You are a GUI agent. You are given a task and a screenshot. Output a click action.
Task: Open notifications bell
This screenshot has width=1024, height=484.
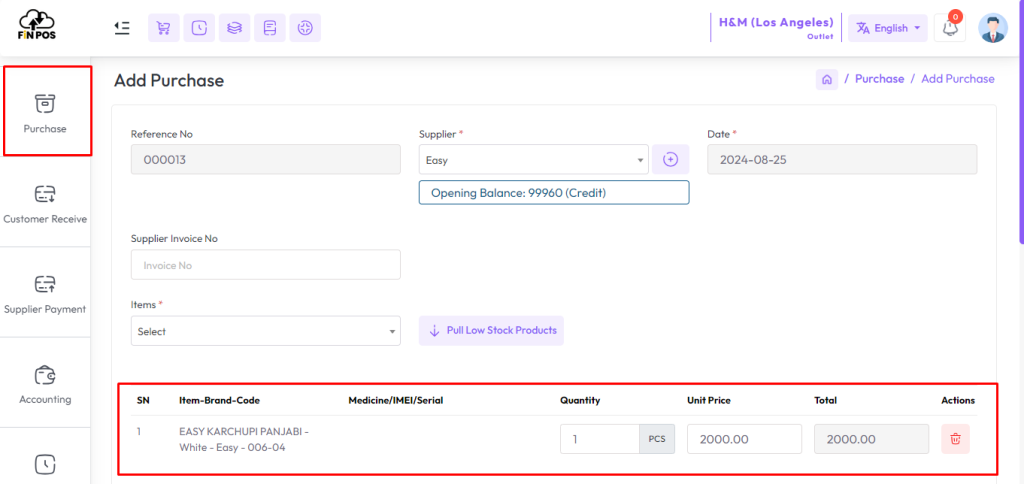pos(950,28)
